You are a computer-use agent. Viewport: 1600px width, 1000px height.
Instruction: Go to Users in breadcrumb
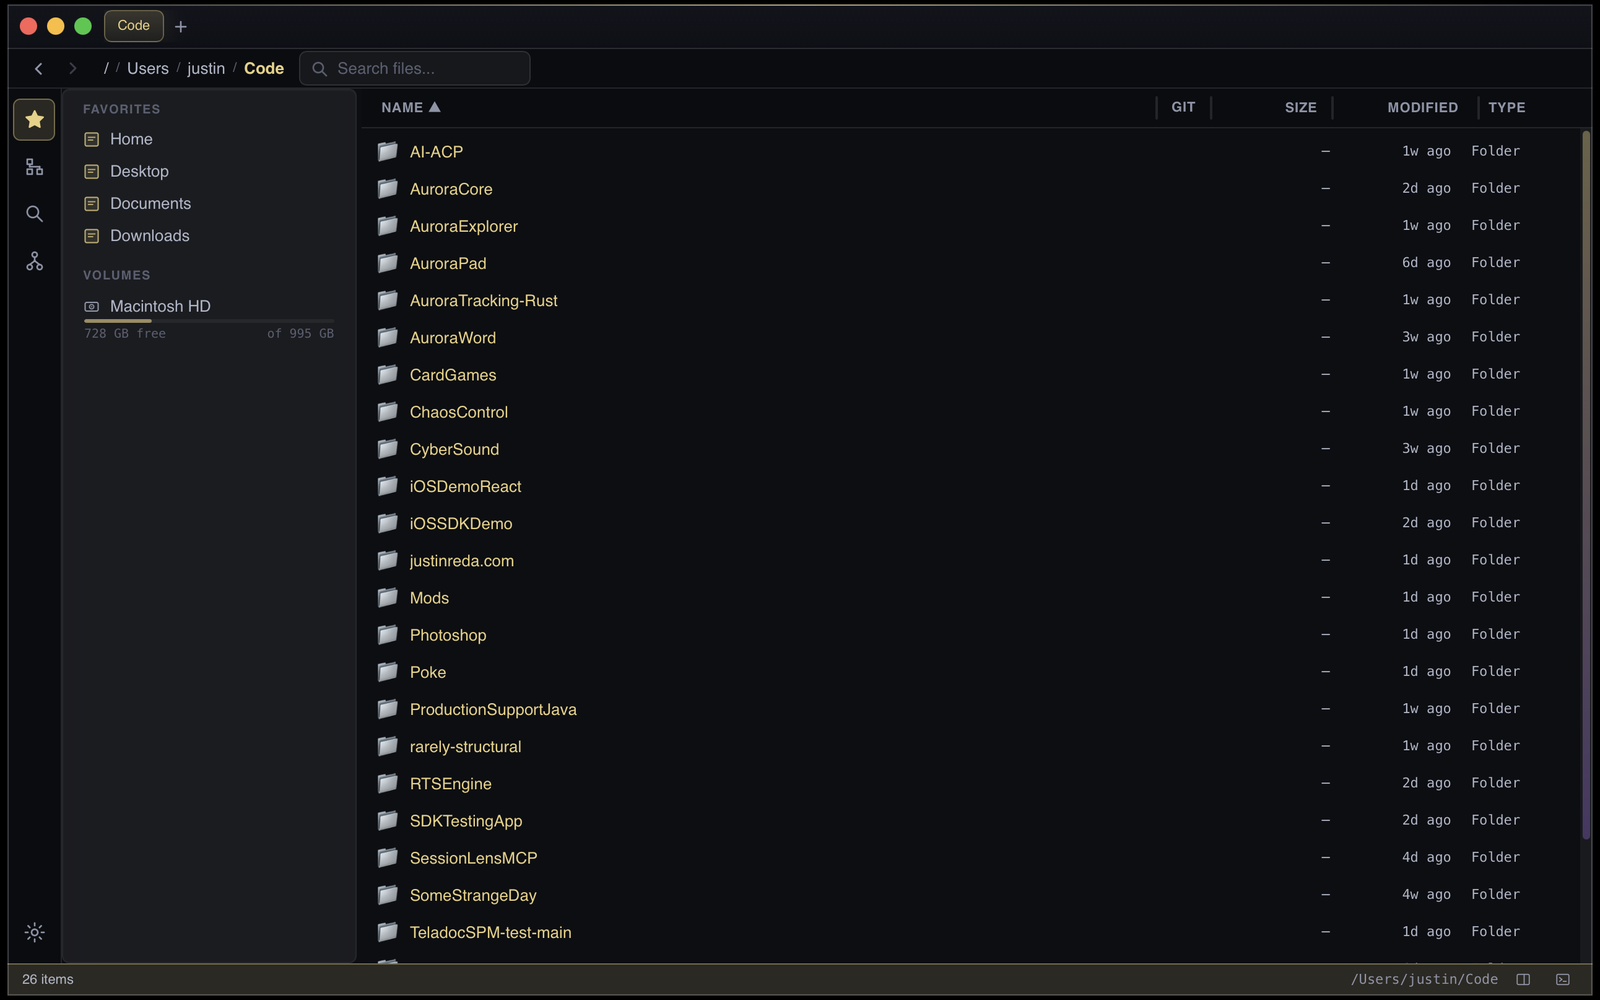tap(148, 68)
